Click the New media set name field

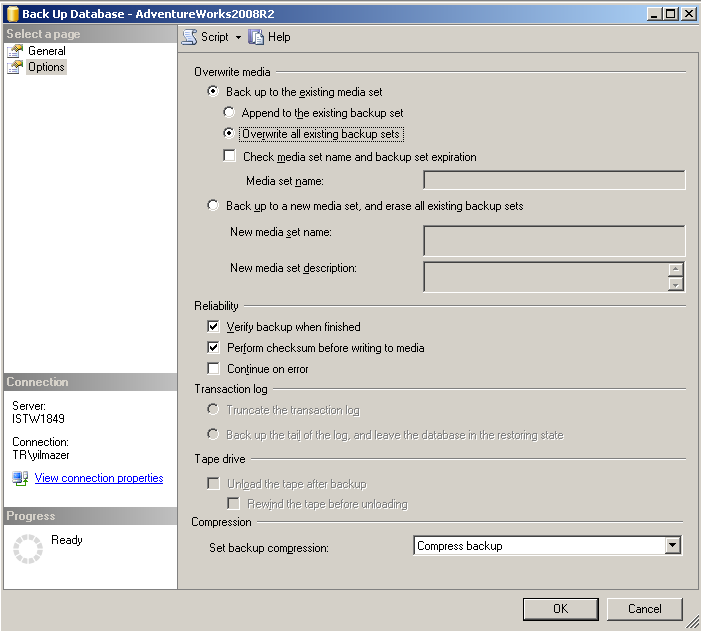click(554, 241)
